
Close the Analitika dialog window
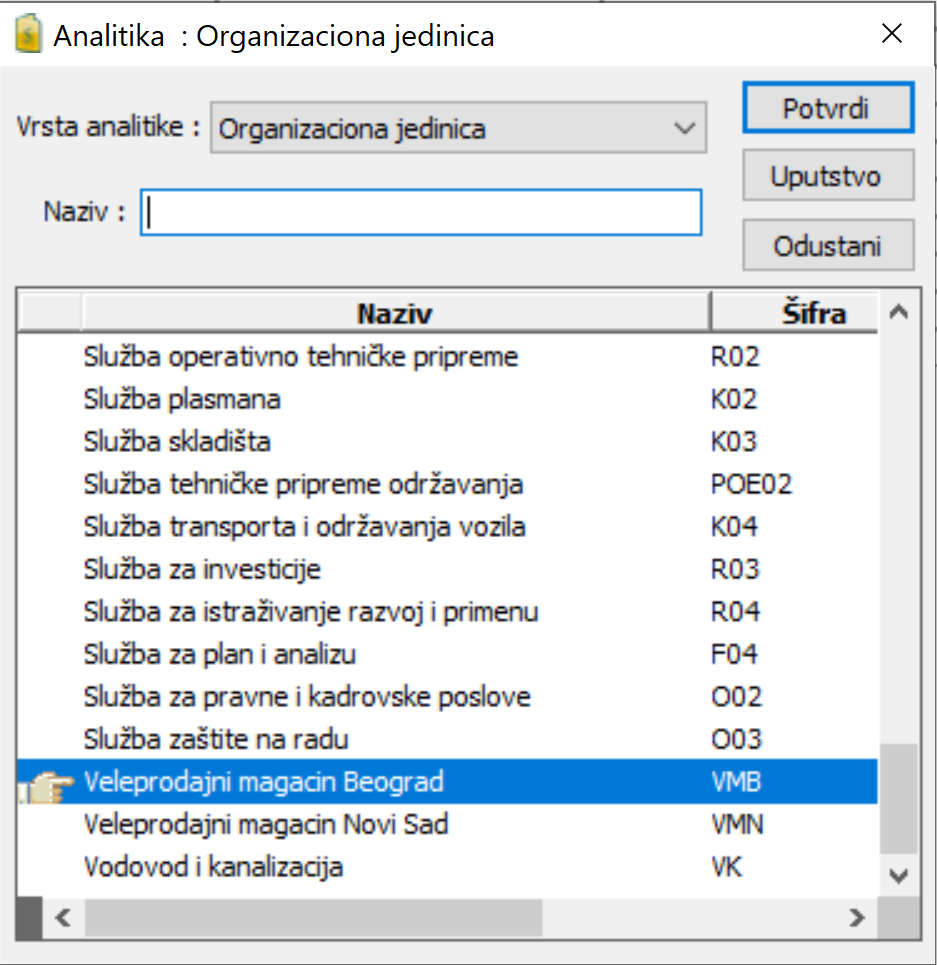coord(892,35)
